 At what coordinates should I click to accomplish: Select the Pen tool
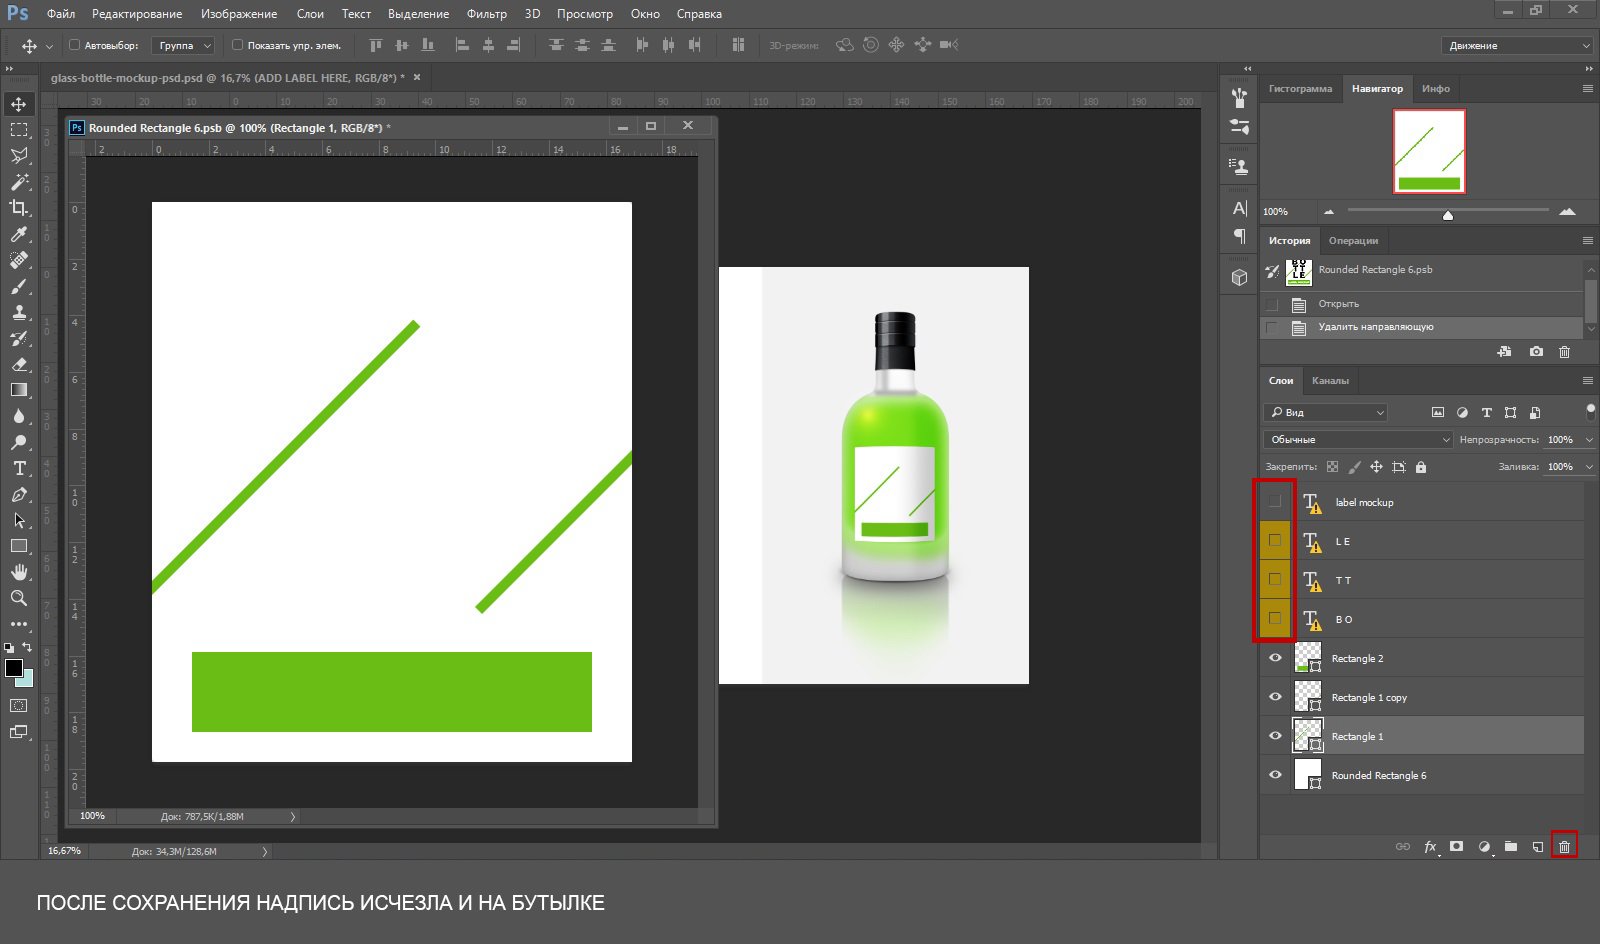pyautogui.click(x=19, y=494)
